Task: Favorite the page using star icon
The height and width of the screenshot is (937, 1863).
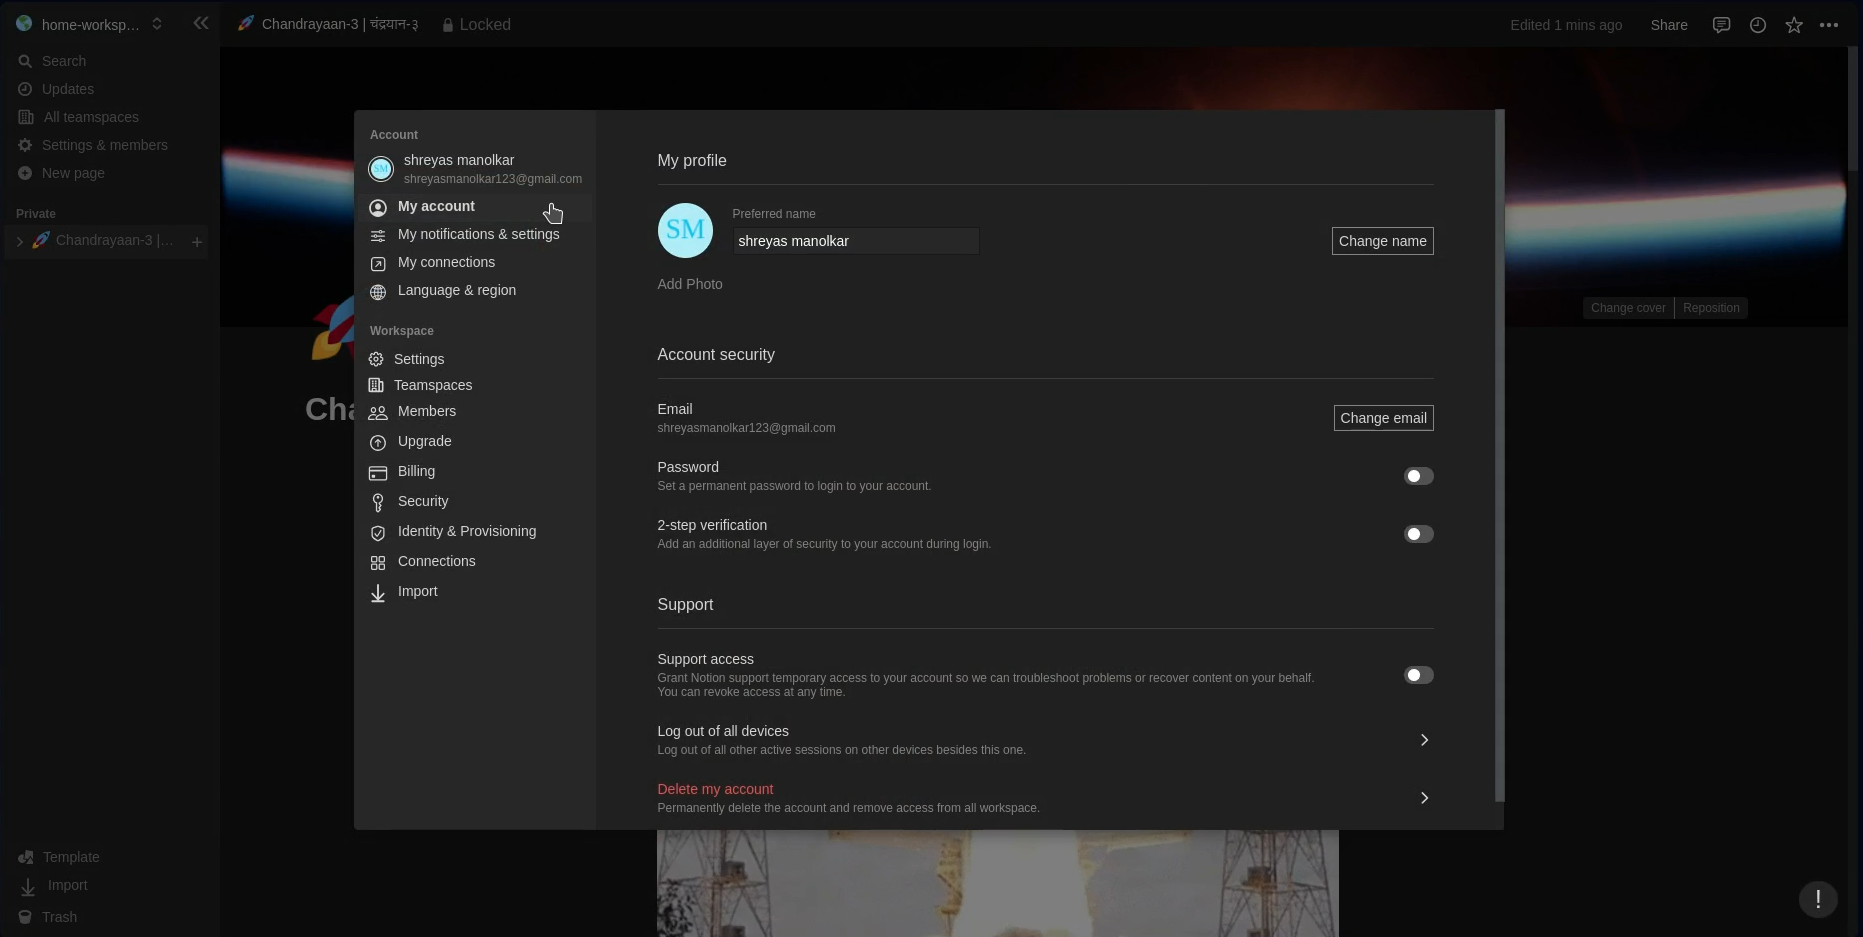Action: 1794,25
